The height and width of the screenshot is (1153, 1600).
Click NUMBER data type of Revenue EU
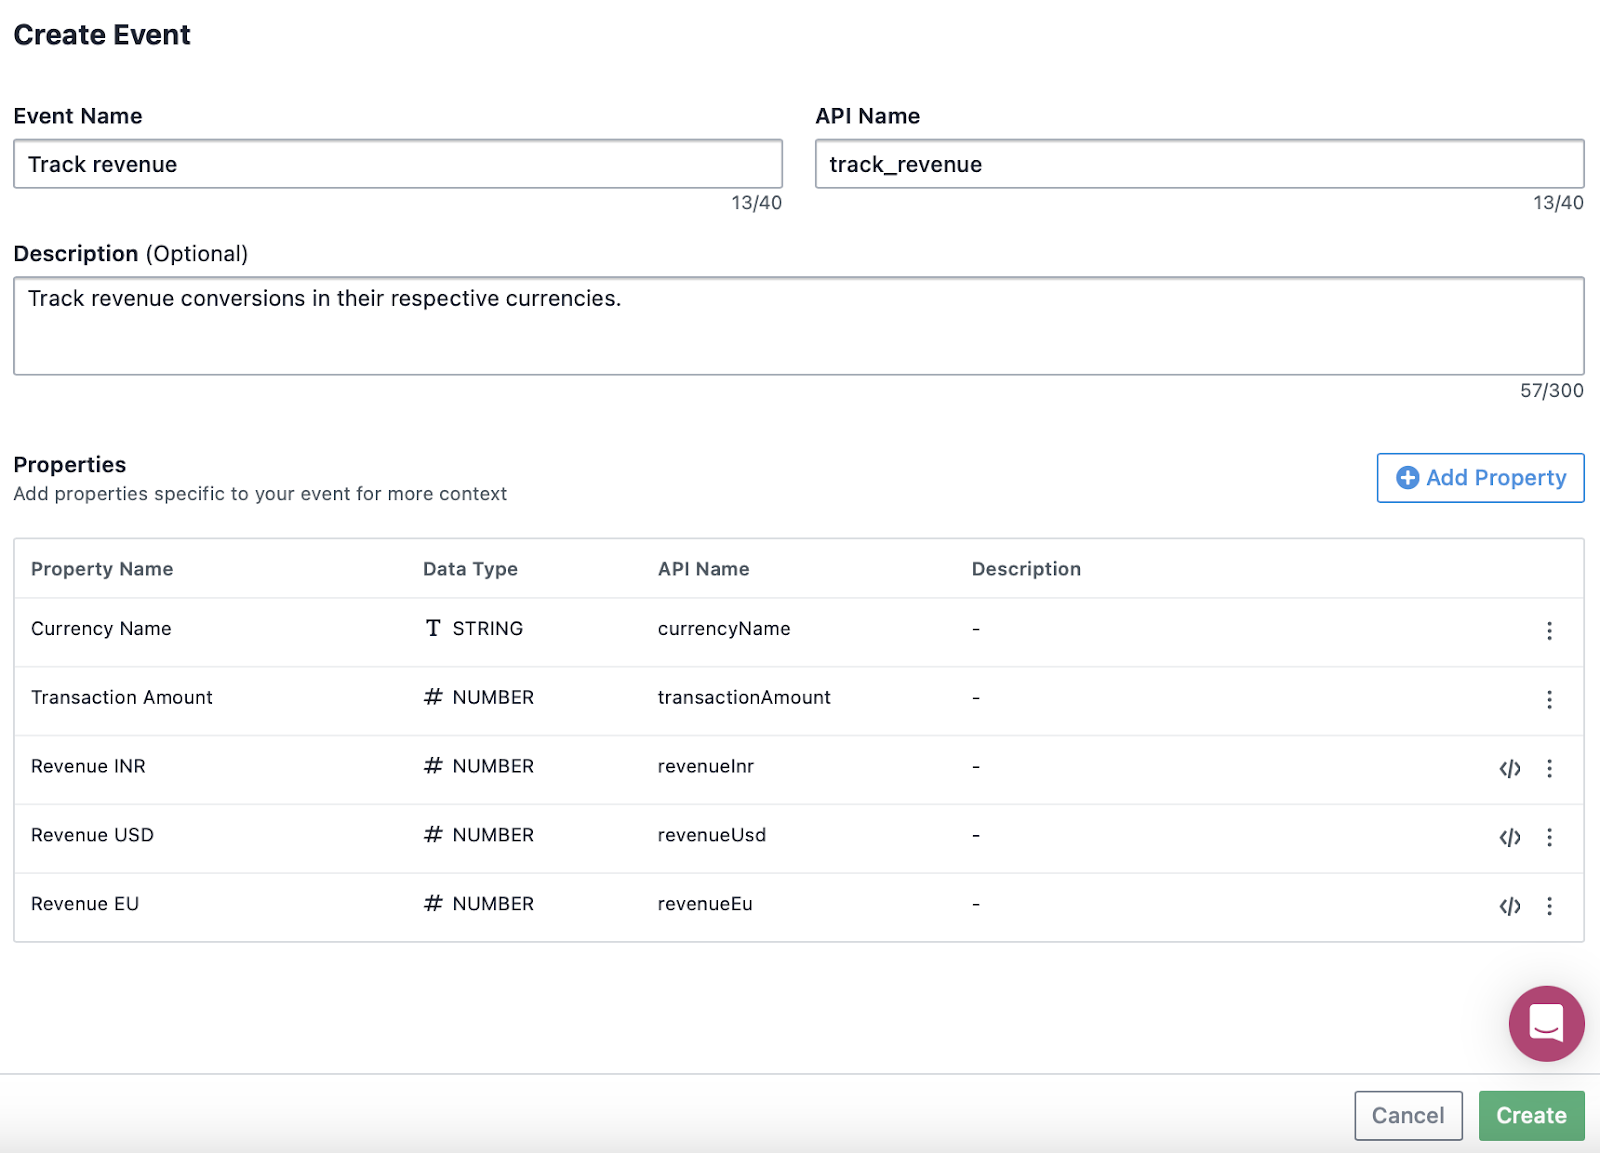tap(479, 904)
